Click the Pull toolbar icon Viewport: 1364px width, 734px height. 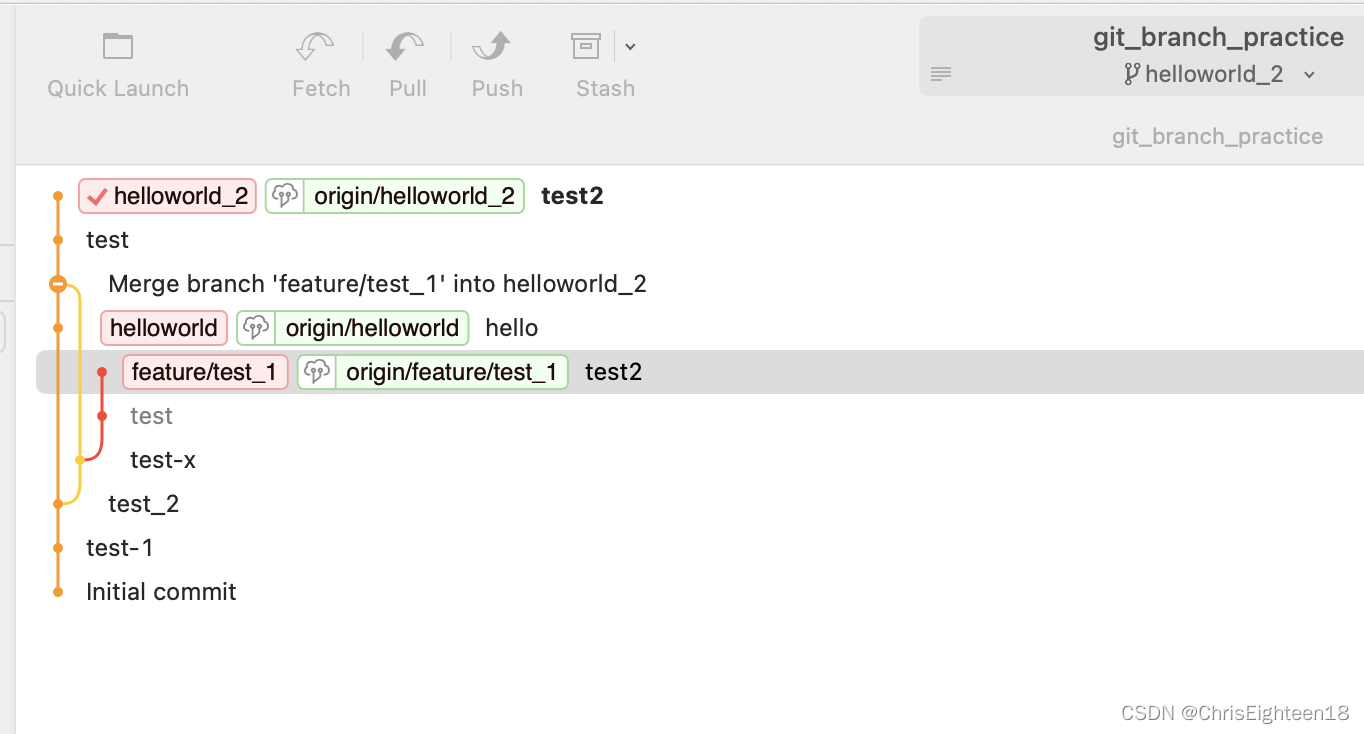[406, 47]
